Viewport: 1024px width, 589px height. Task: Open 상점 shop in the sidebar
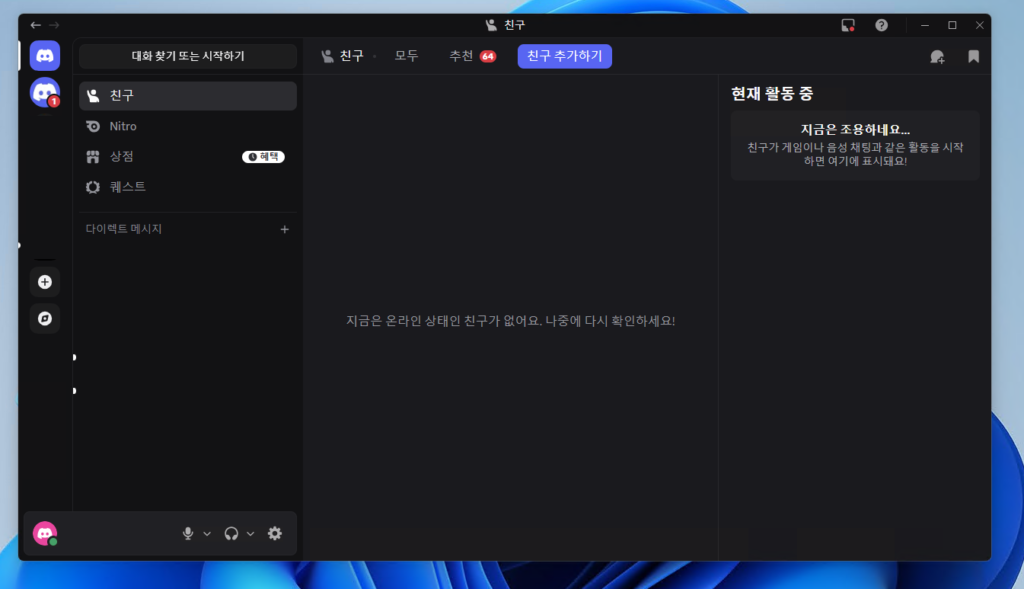[122, 156]
